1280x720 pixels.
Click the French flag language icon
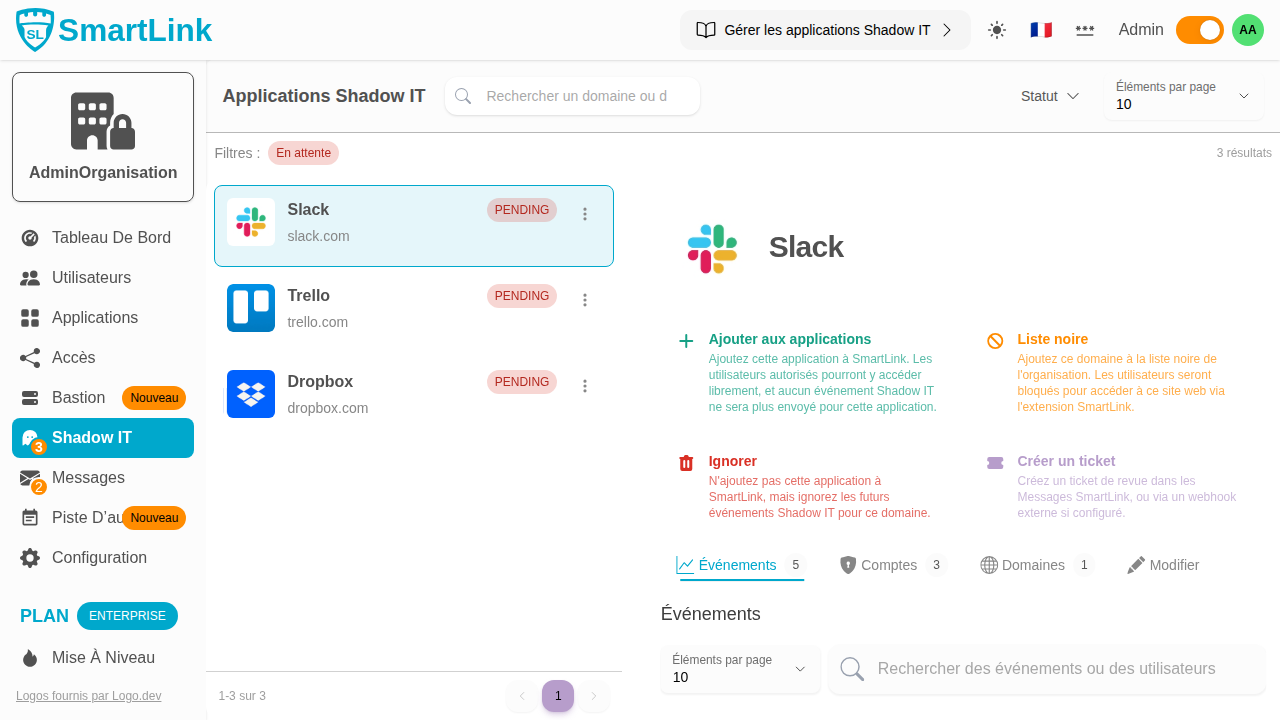point(1041,30)
